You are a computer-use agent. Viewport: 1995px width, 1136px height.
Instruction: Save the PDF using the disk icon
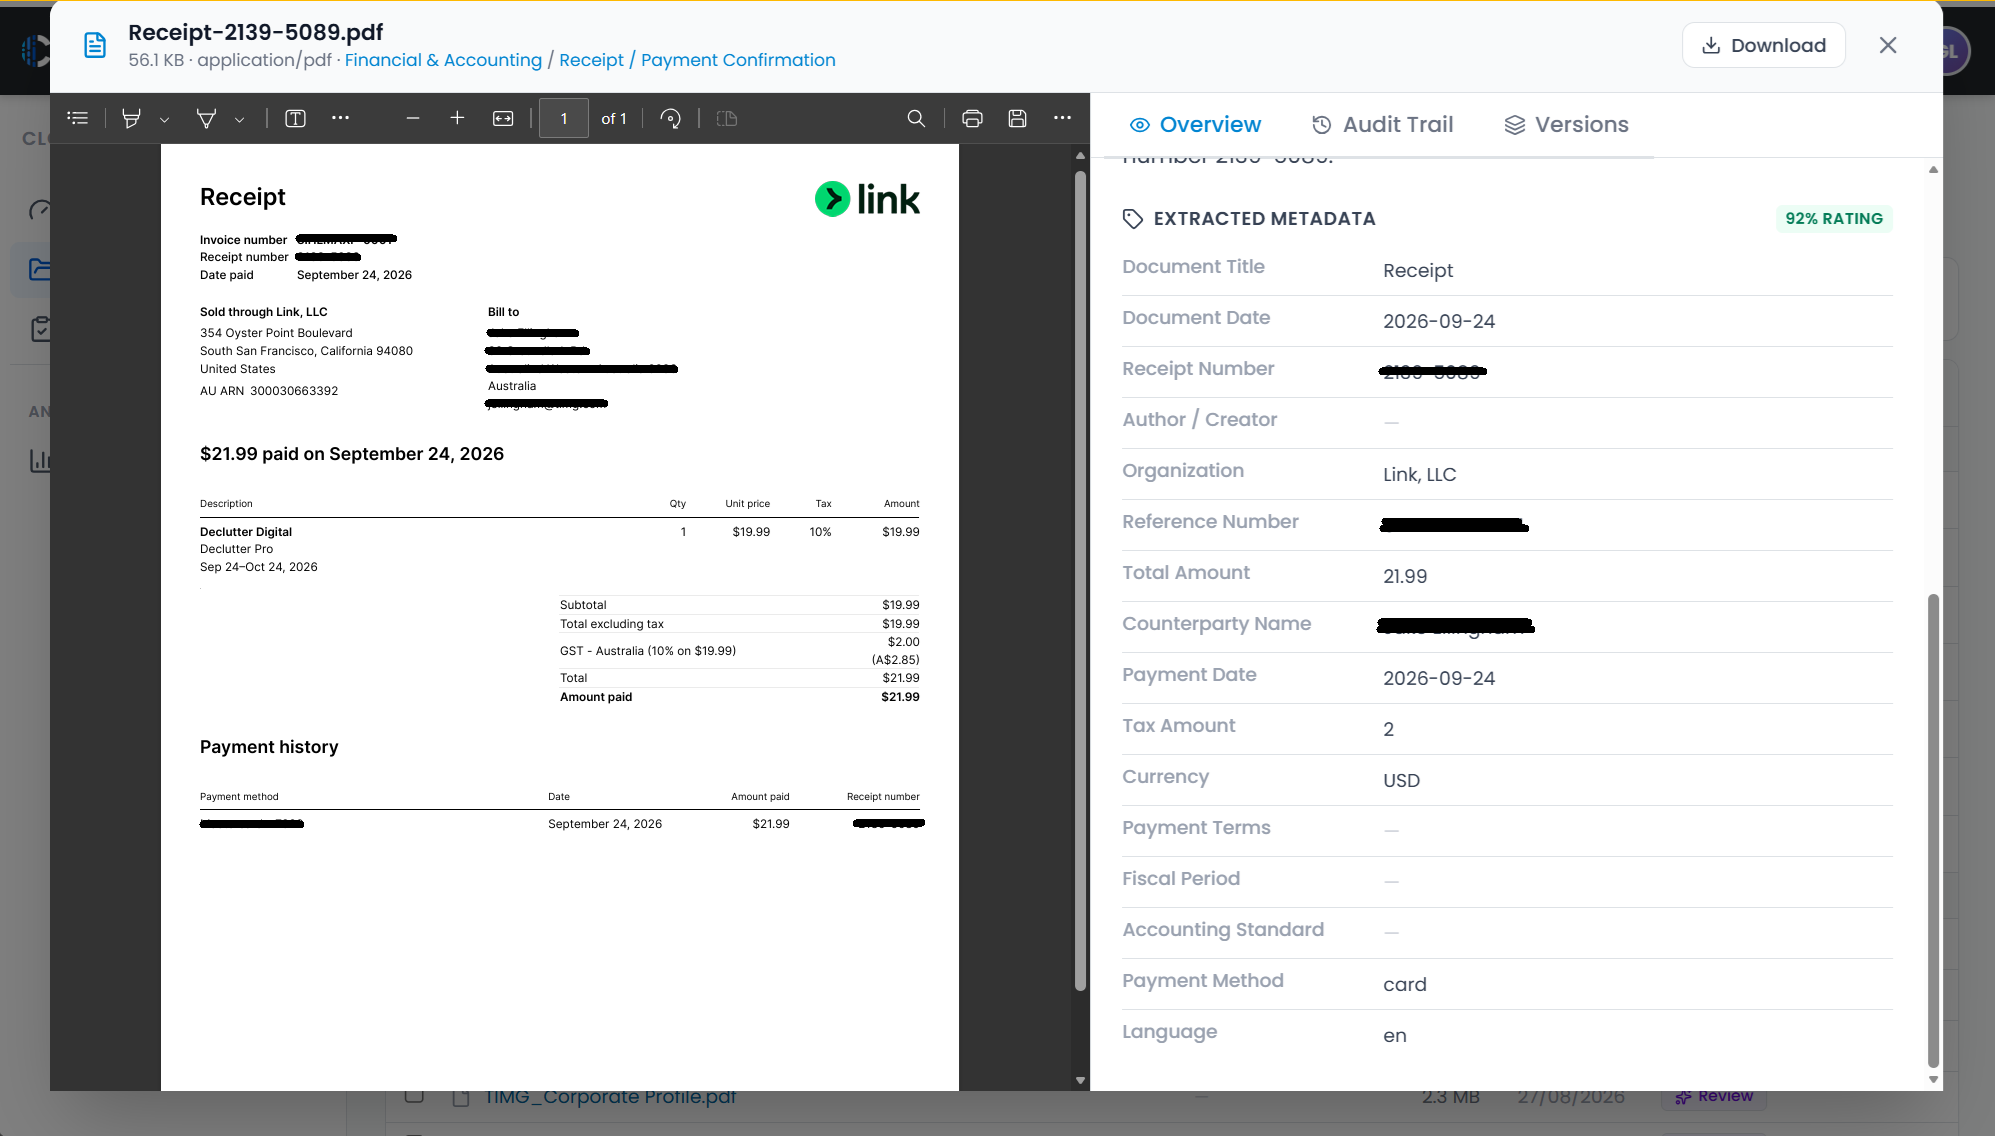(1017, 118)
